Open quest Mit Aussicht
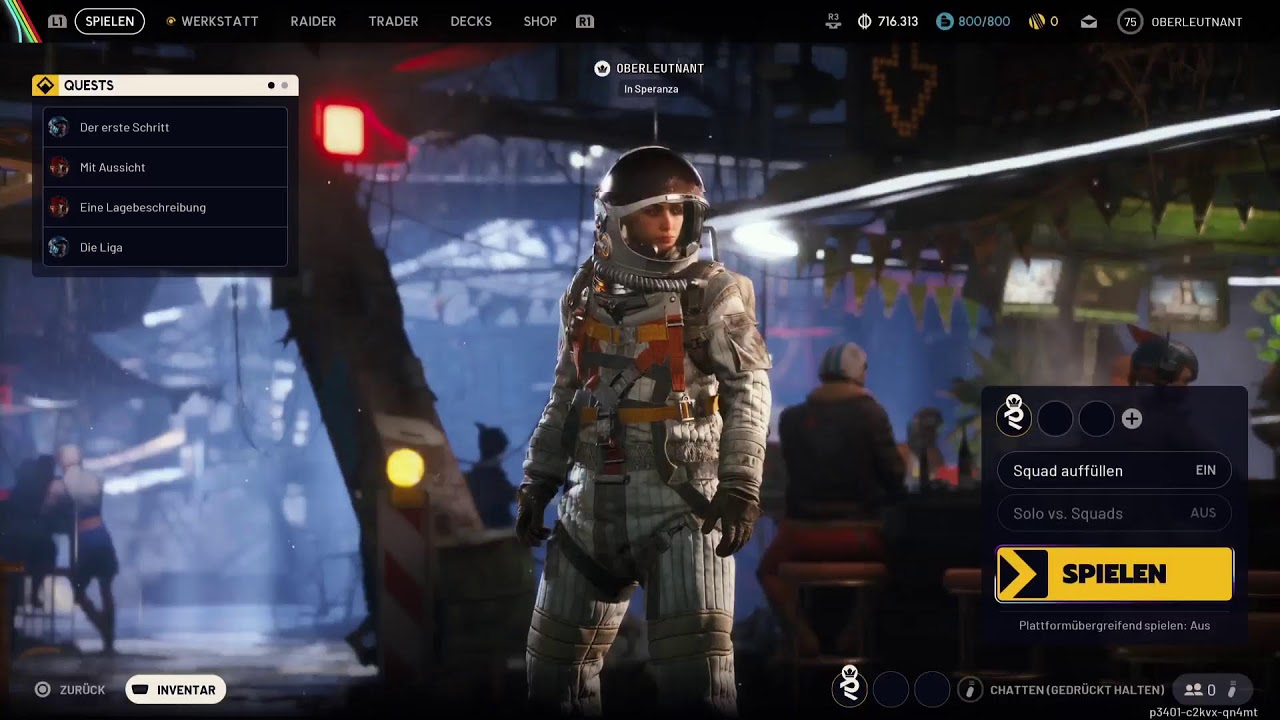1280x720 pixels. (166, 167)
